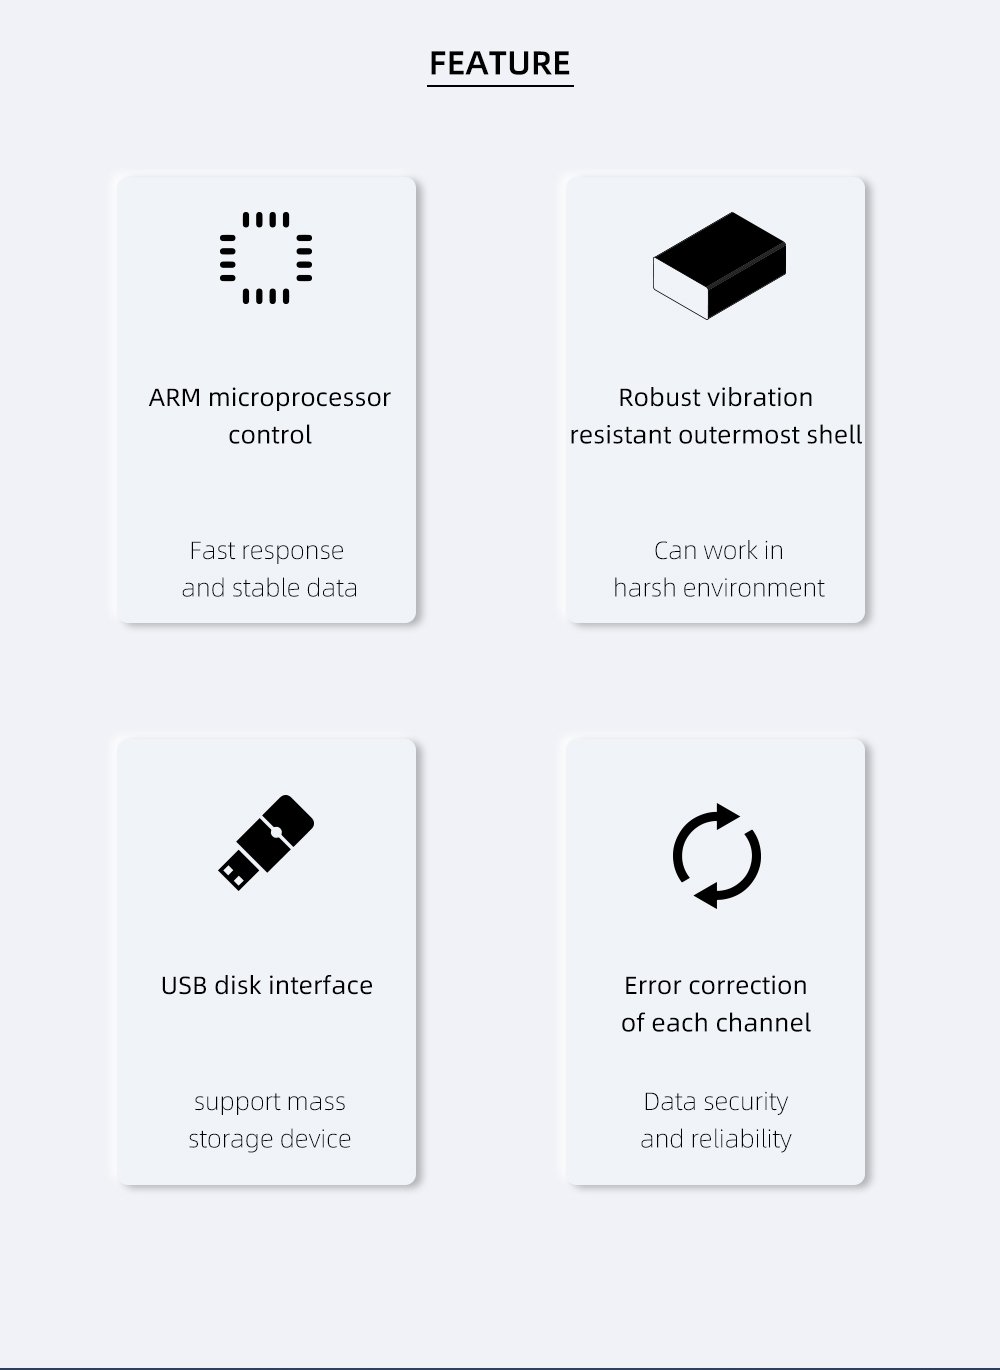Image resolution: width=1000 pixels, height=1370 pixels.
Task: Click 'of each channel' line in last card
Action: coord(716,1023)
